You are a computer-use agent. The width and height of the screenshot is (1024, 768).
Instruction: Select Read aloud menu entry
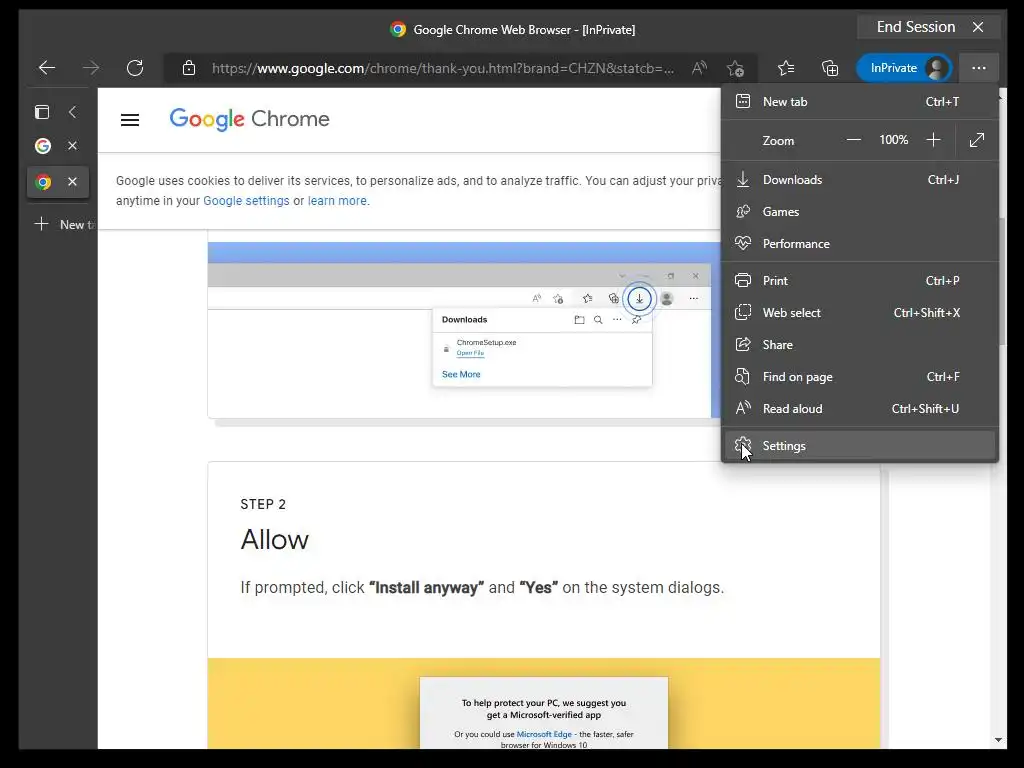[x=859, y=409]
